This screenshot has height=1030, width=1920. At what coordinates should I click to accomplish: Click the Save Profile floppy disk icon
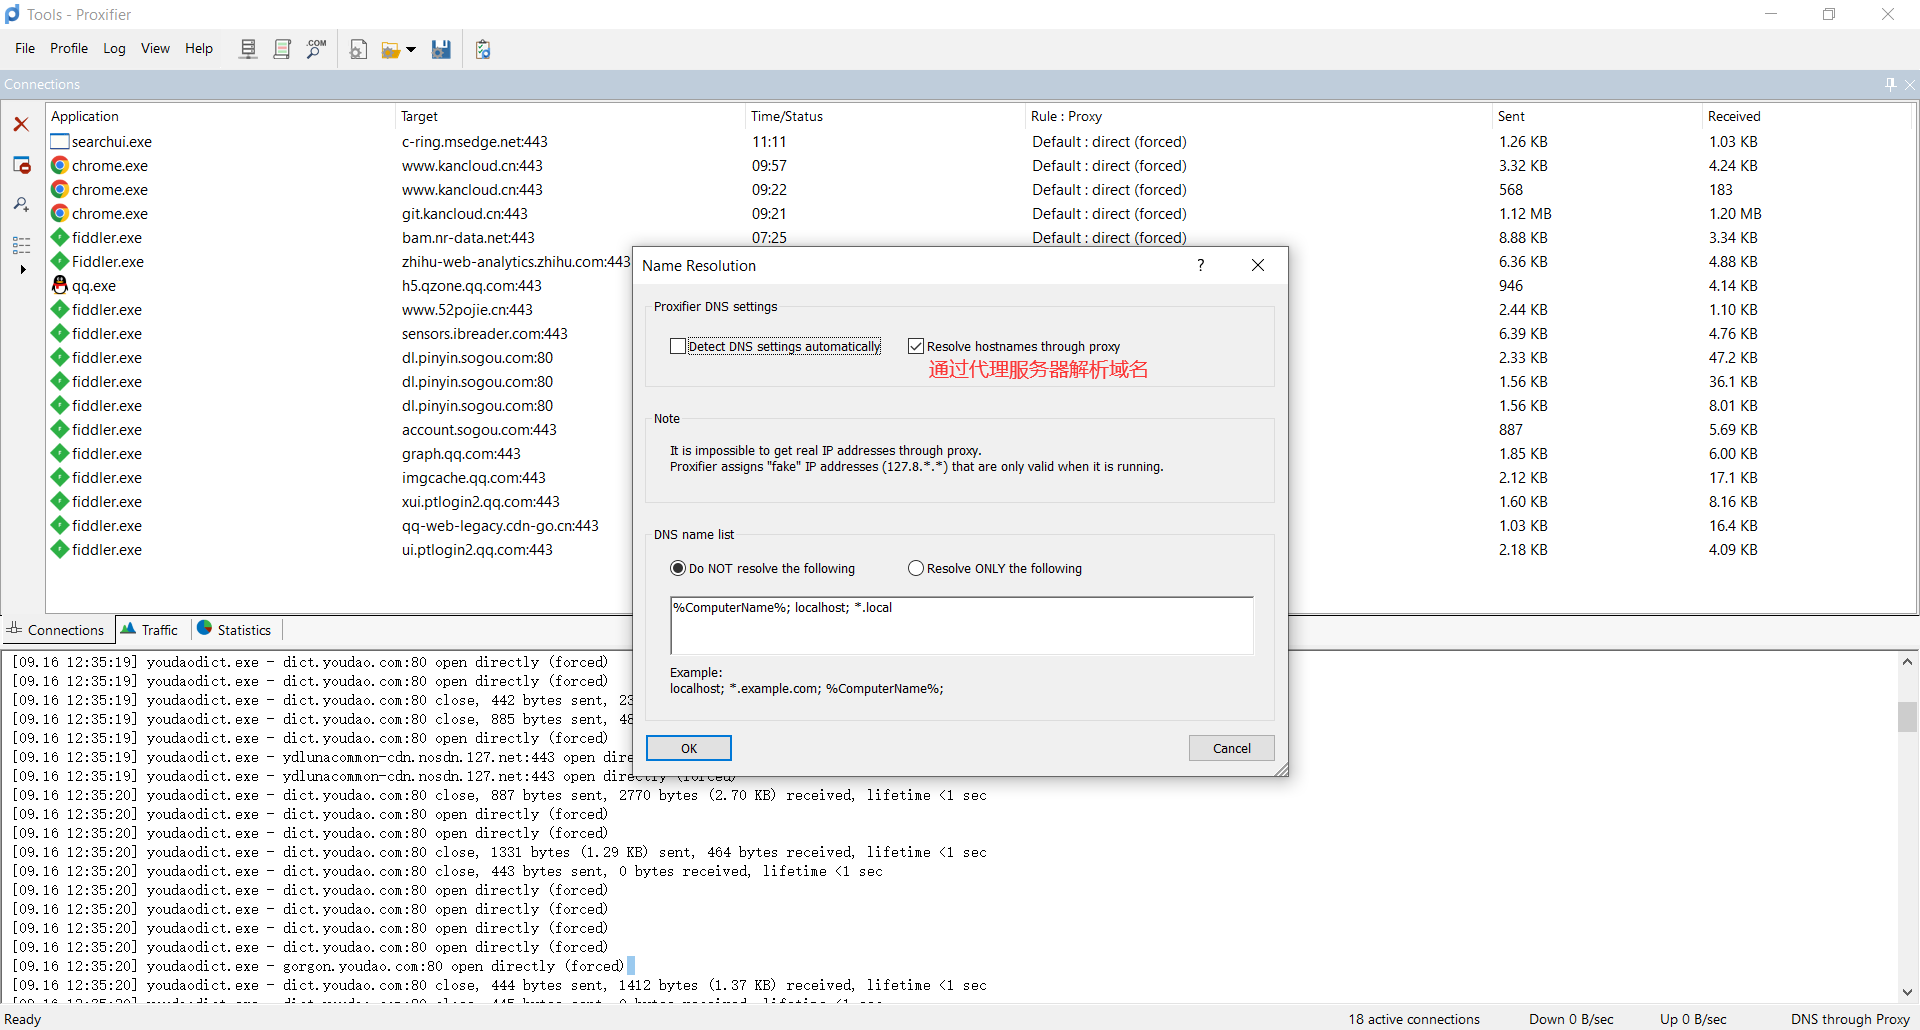441,49
